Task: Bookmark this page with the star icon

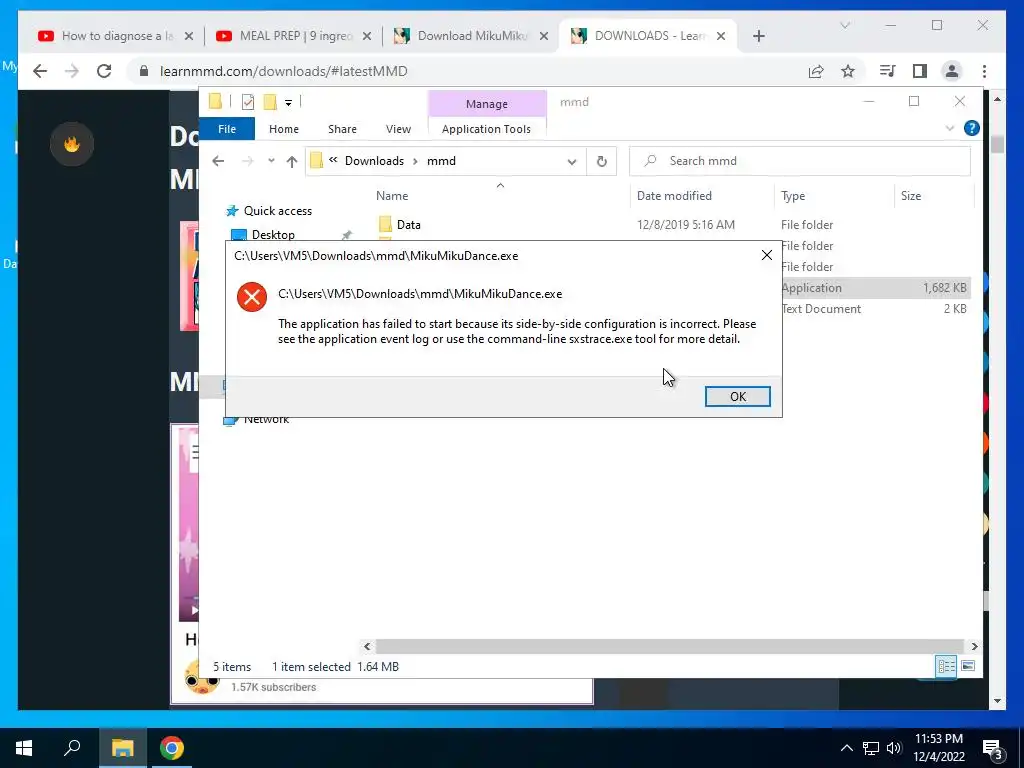Action: click(848, 71)
